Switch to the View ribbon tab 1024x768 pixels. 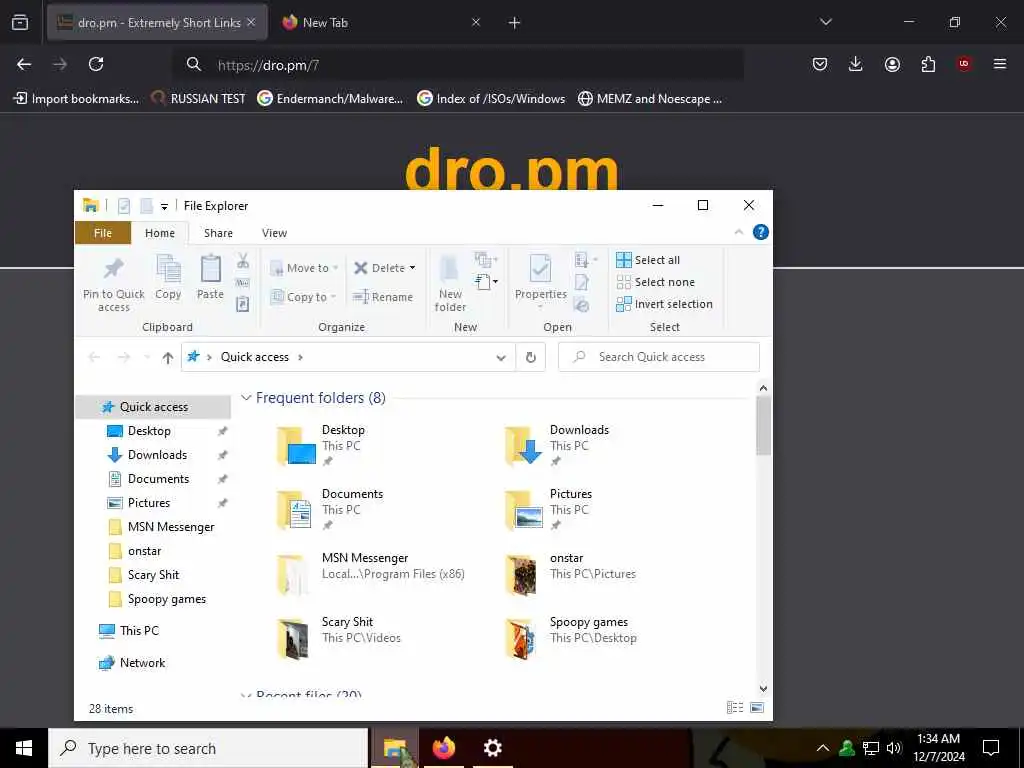click(x=274, y=233)
